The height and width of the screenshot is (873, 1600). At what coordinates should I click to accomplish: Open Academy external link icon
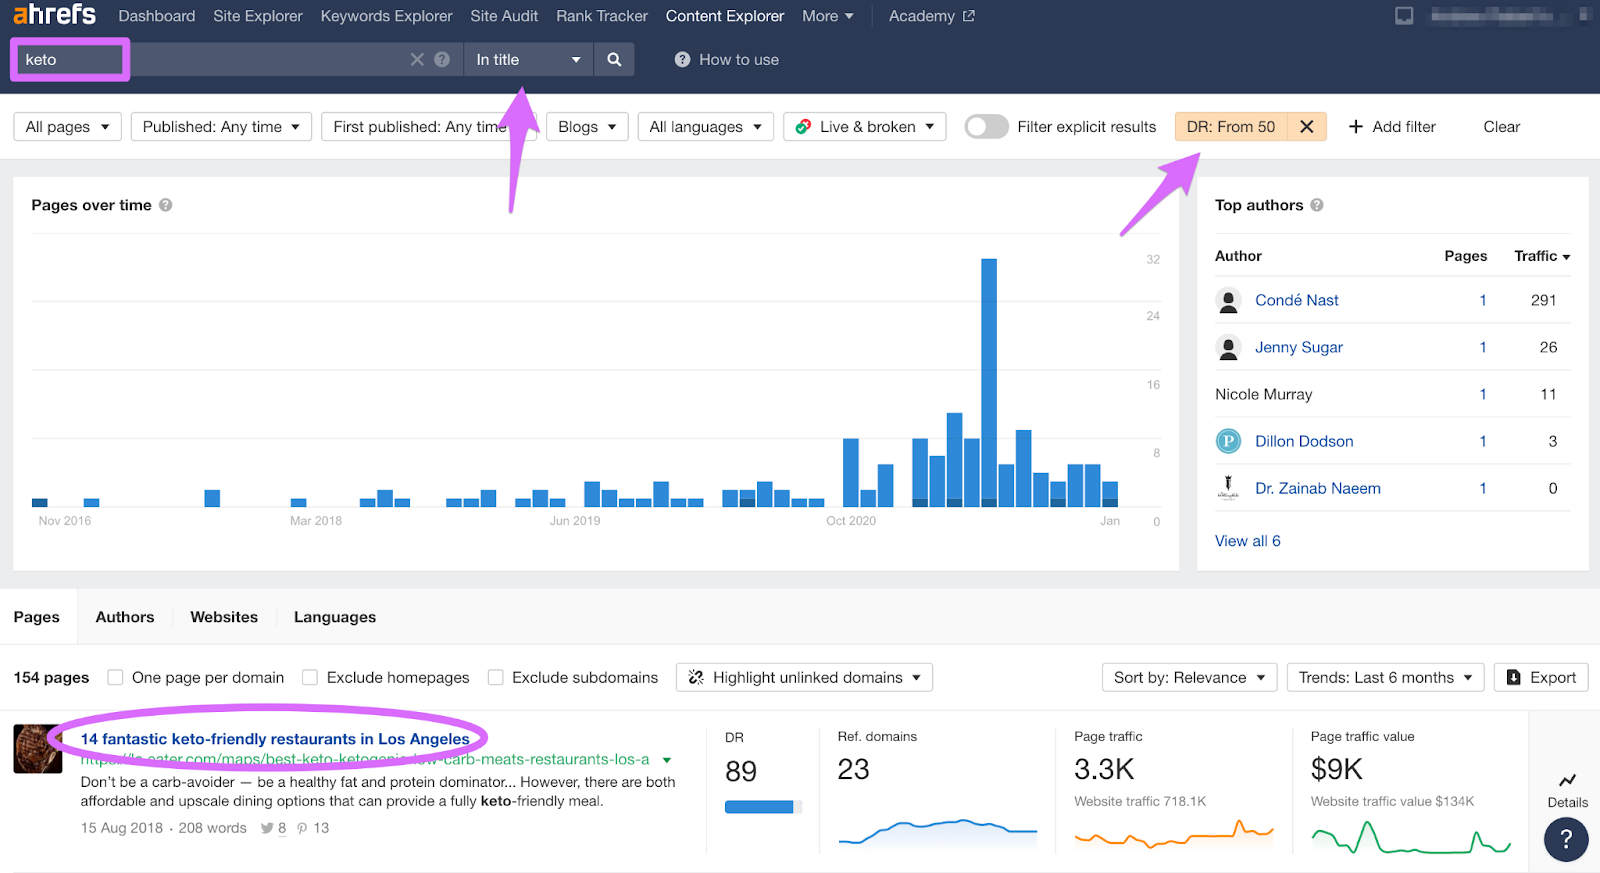tap(968, 16)
